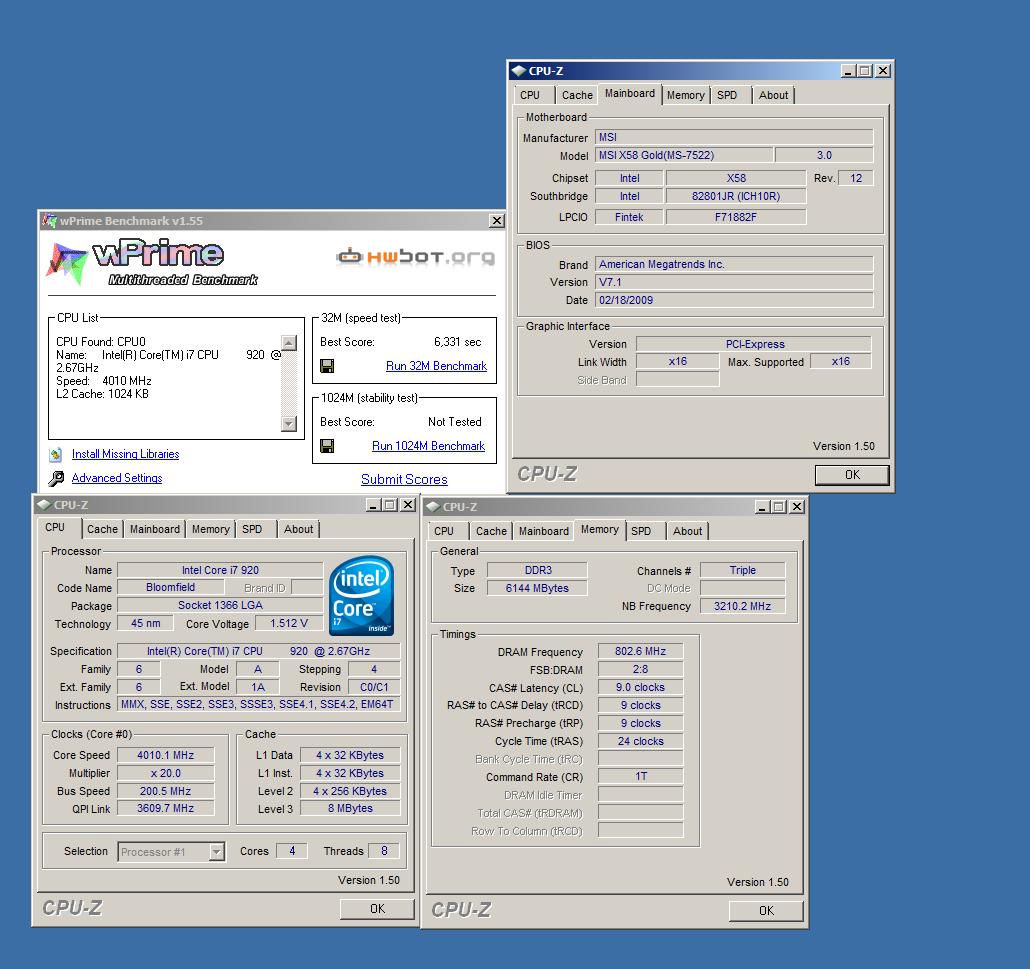Viewport: 1030px width, 969px height.
Task: Minimize the CPU-Z Memory window
Action: [x=762, y=507]
